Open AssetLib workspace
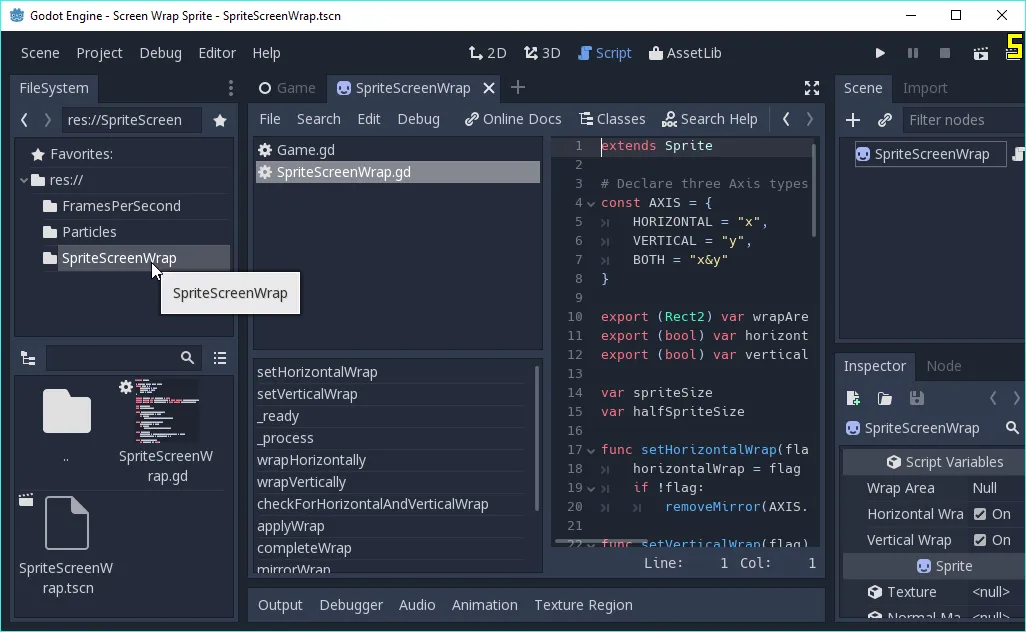 pyautogui.click(x=684, y=53)
